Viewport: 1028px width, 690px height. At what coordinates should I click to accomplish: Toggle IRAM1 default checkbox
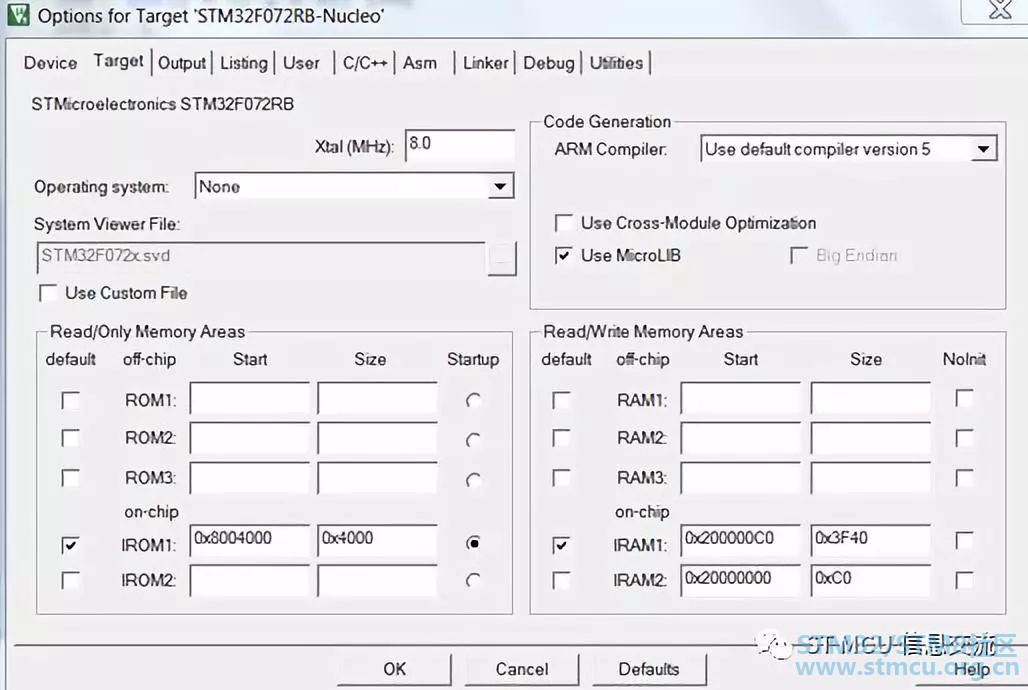click(561, 544)
